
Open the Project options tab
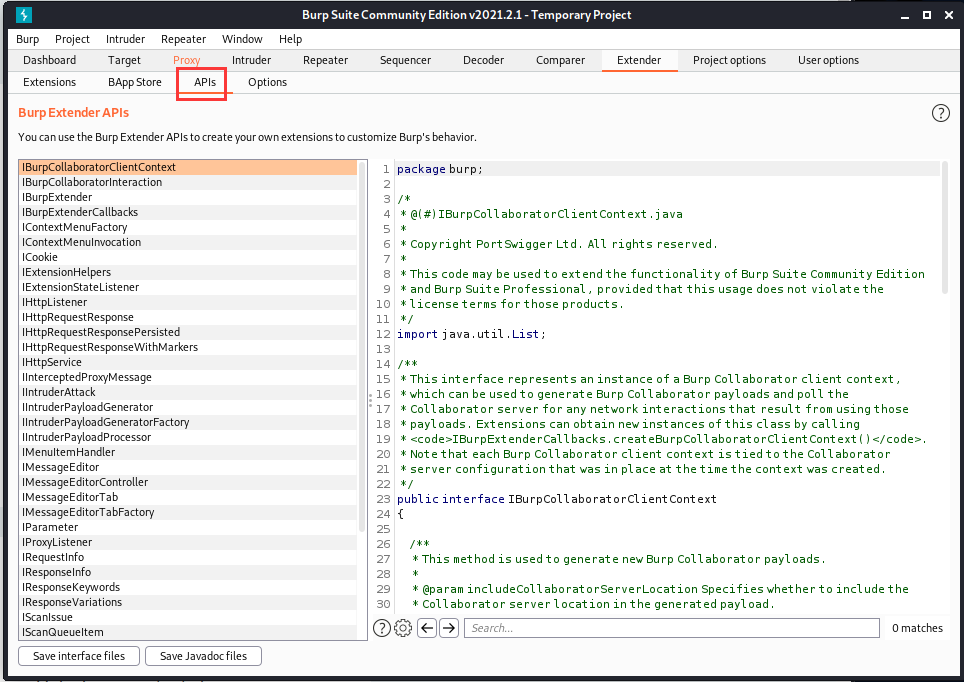coord(729,60)
